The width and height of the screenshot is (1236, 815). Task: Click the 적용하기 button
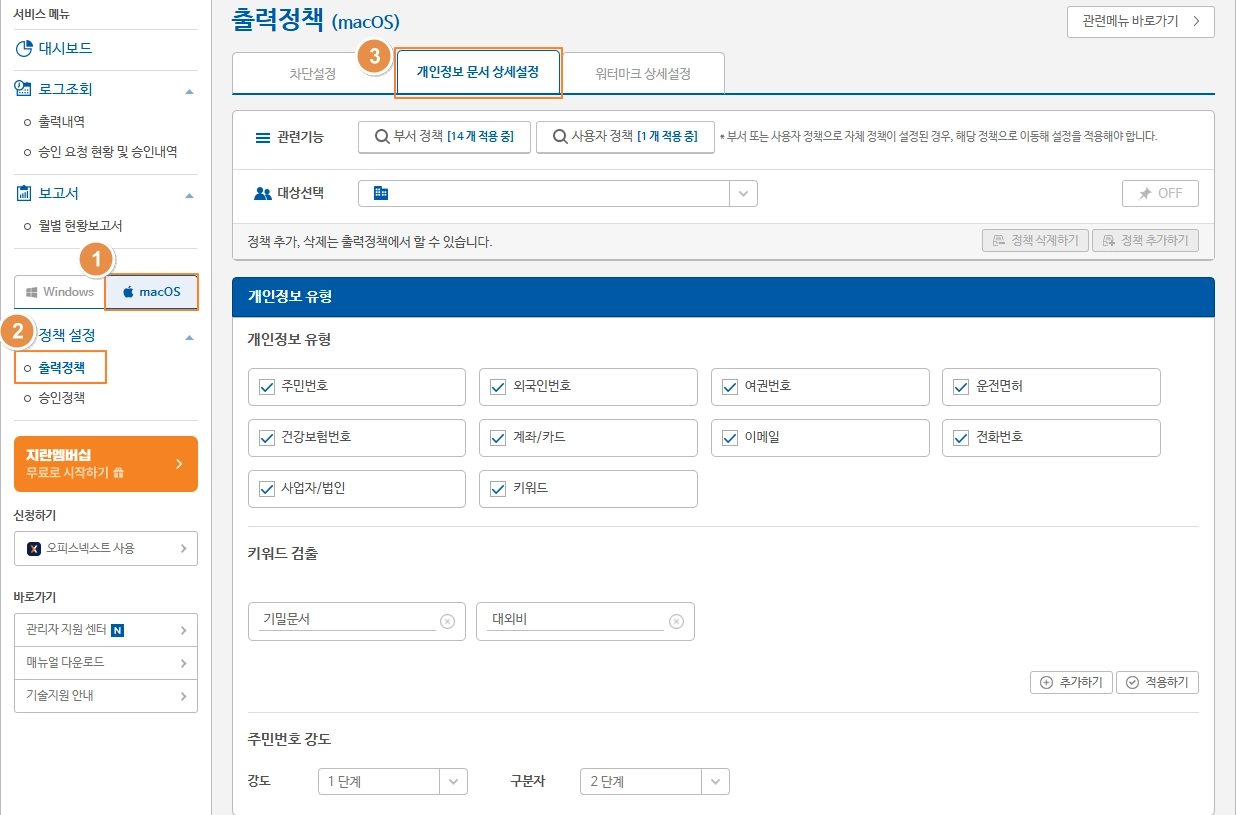tap(1157, 682)
